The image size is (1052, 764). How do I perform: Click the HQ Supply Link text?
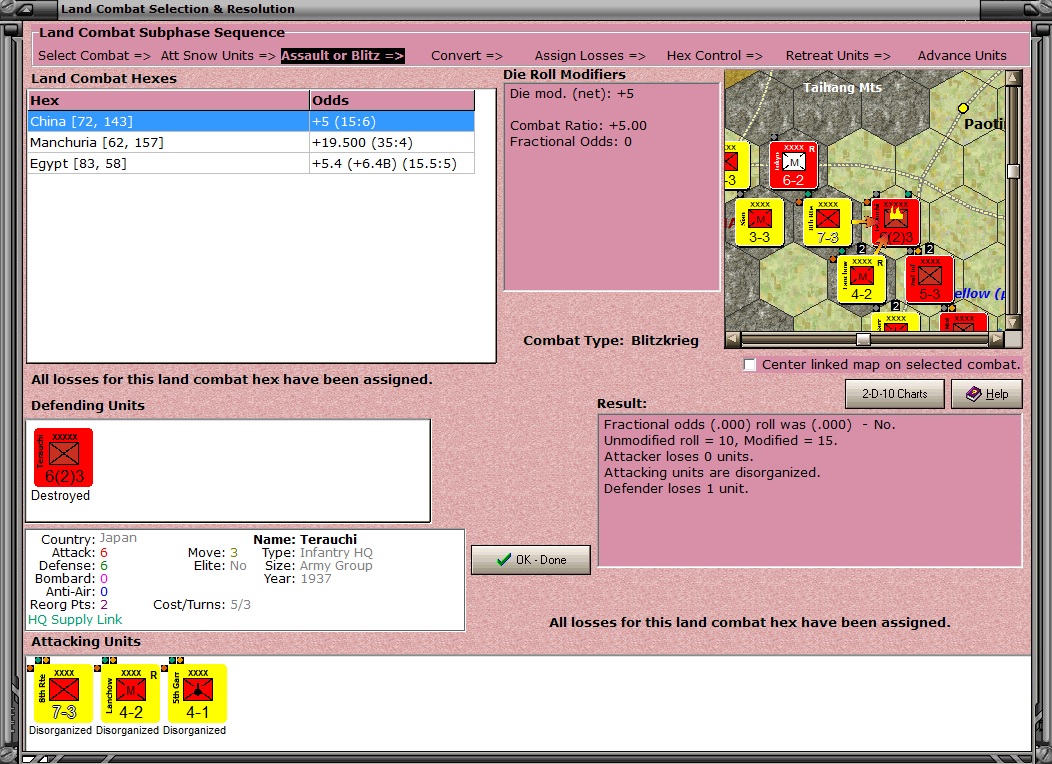75,620
